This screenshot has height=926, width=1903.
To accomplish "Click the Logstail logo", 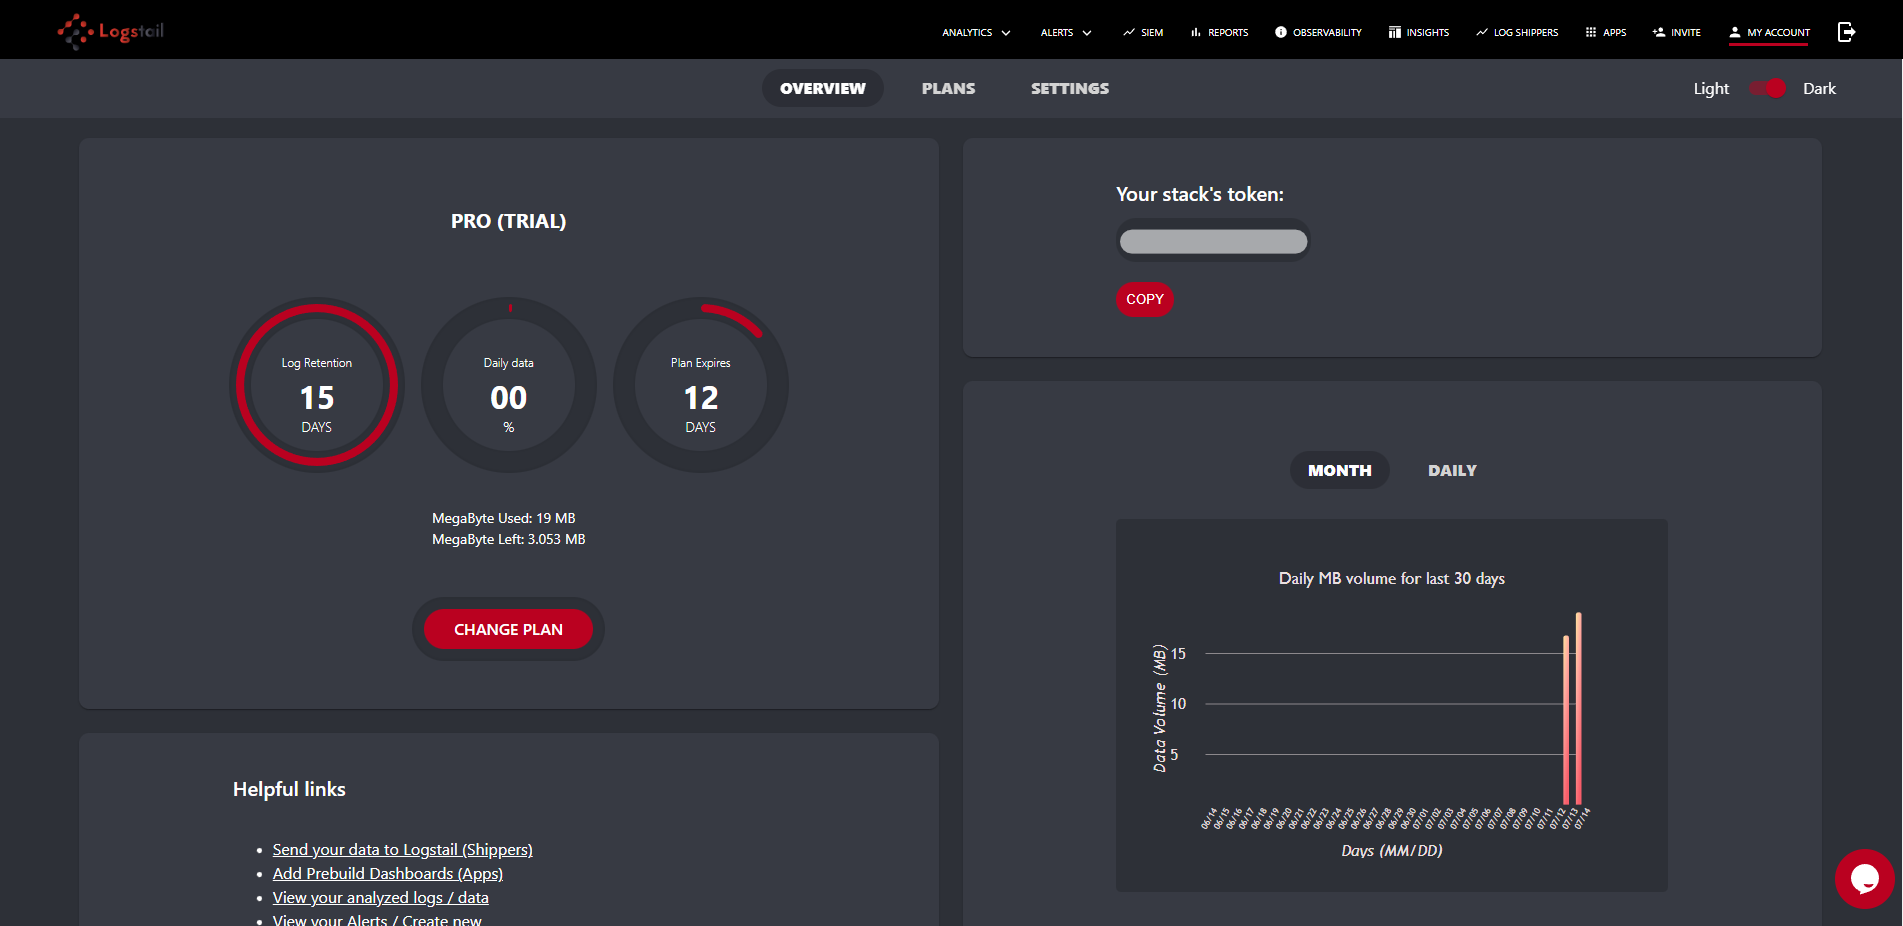I will [x=110, y=31].
